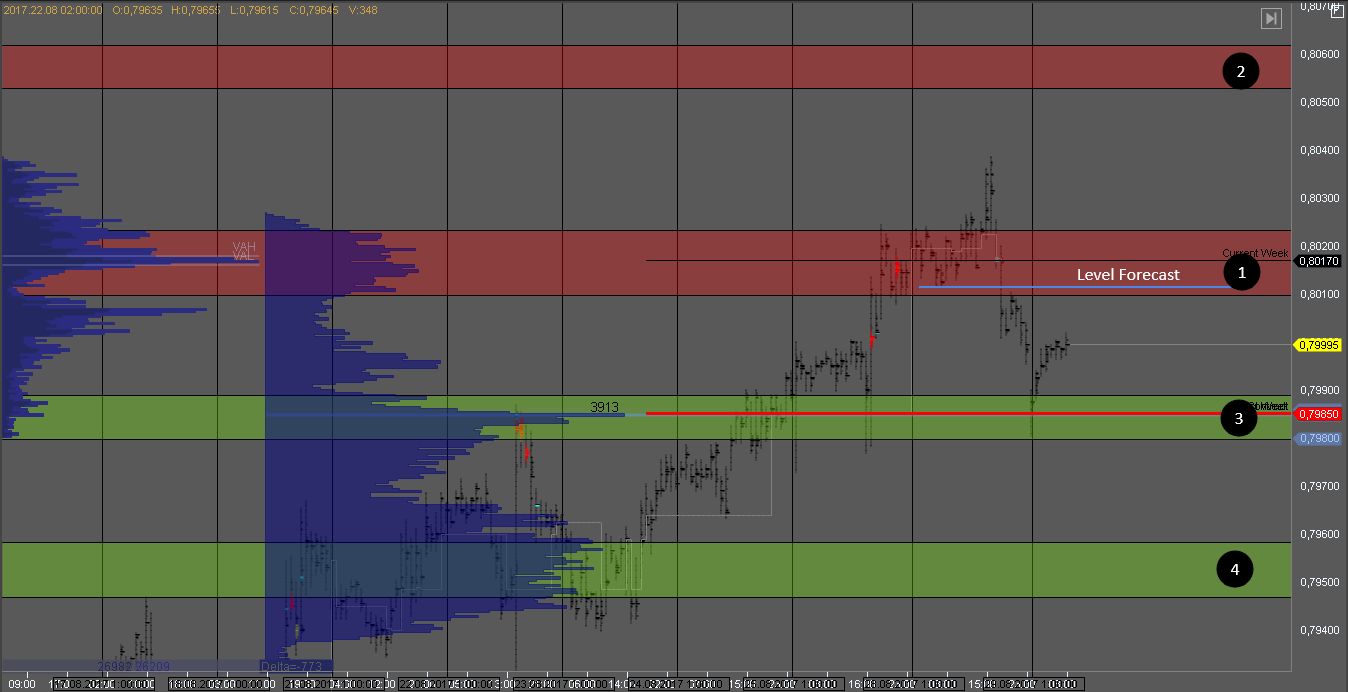Click the small square icon above price scale
Image resolution: width=1348 pixels, height=692 pixels.
pos(1337,10)
